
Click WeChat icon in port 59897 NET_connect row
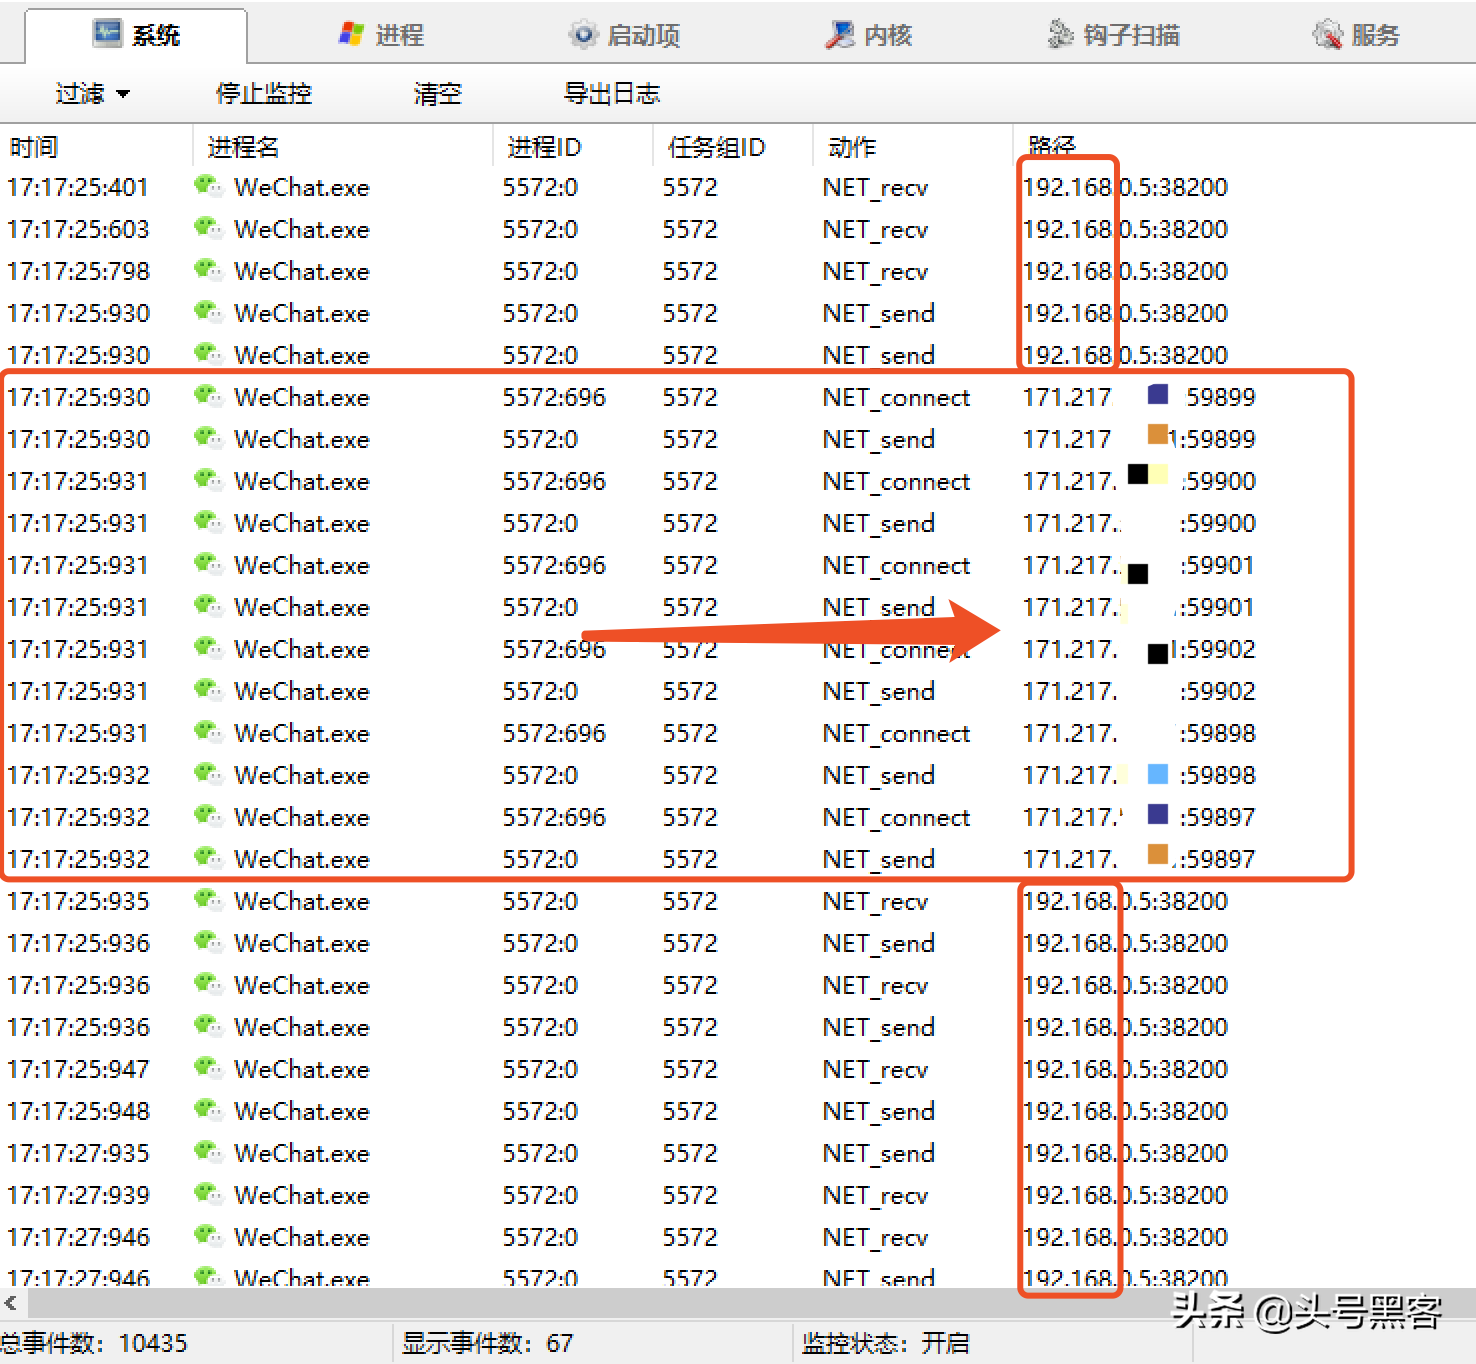208,816
